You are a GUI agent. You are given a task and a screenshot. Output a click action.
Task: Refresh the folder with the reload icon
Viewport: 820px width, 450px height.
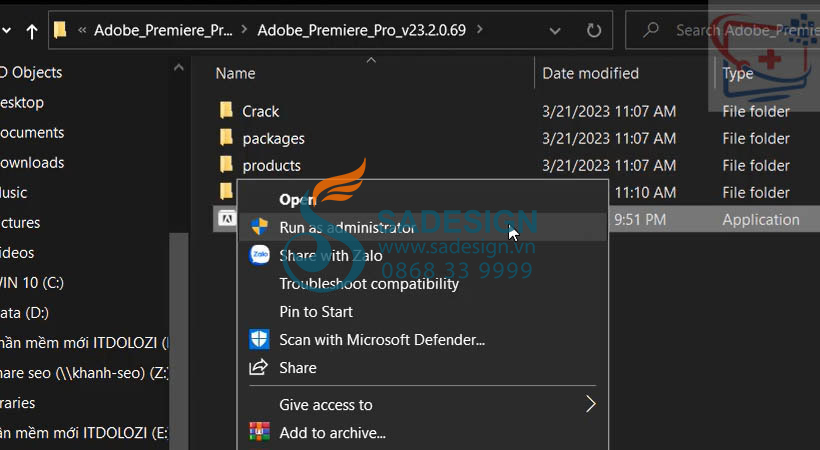pos(594,30)
